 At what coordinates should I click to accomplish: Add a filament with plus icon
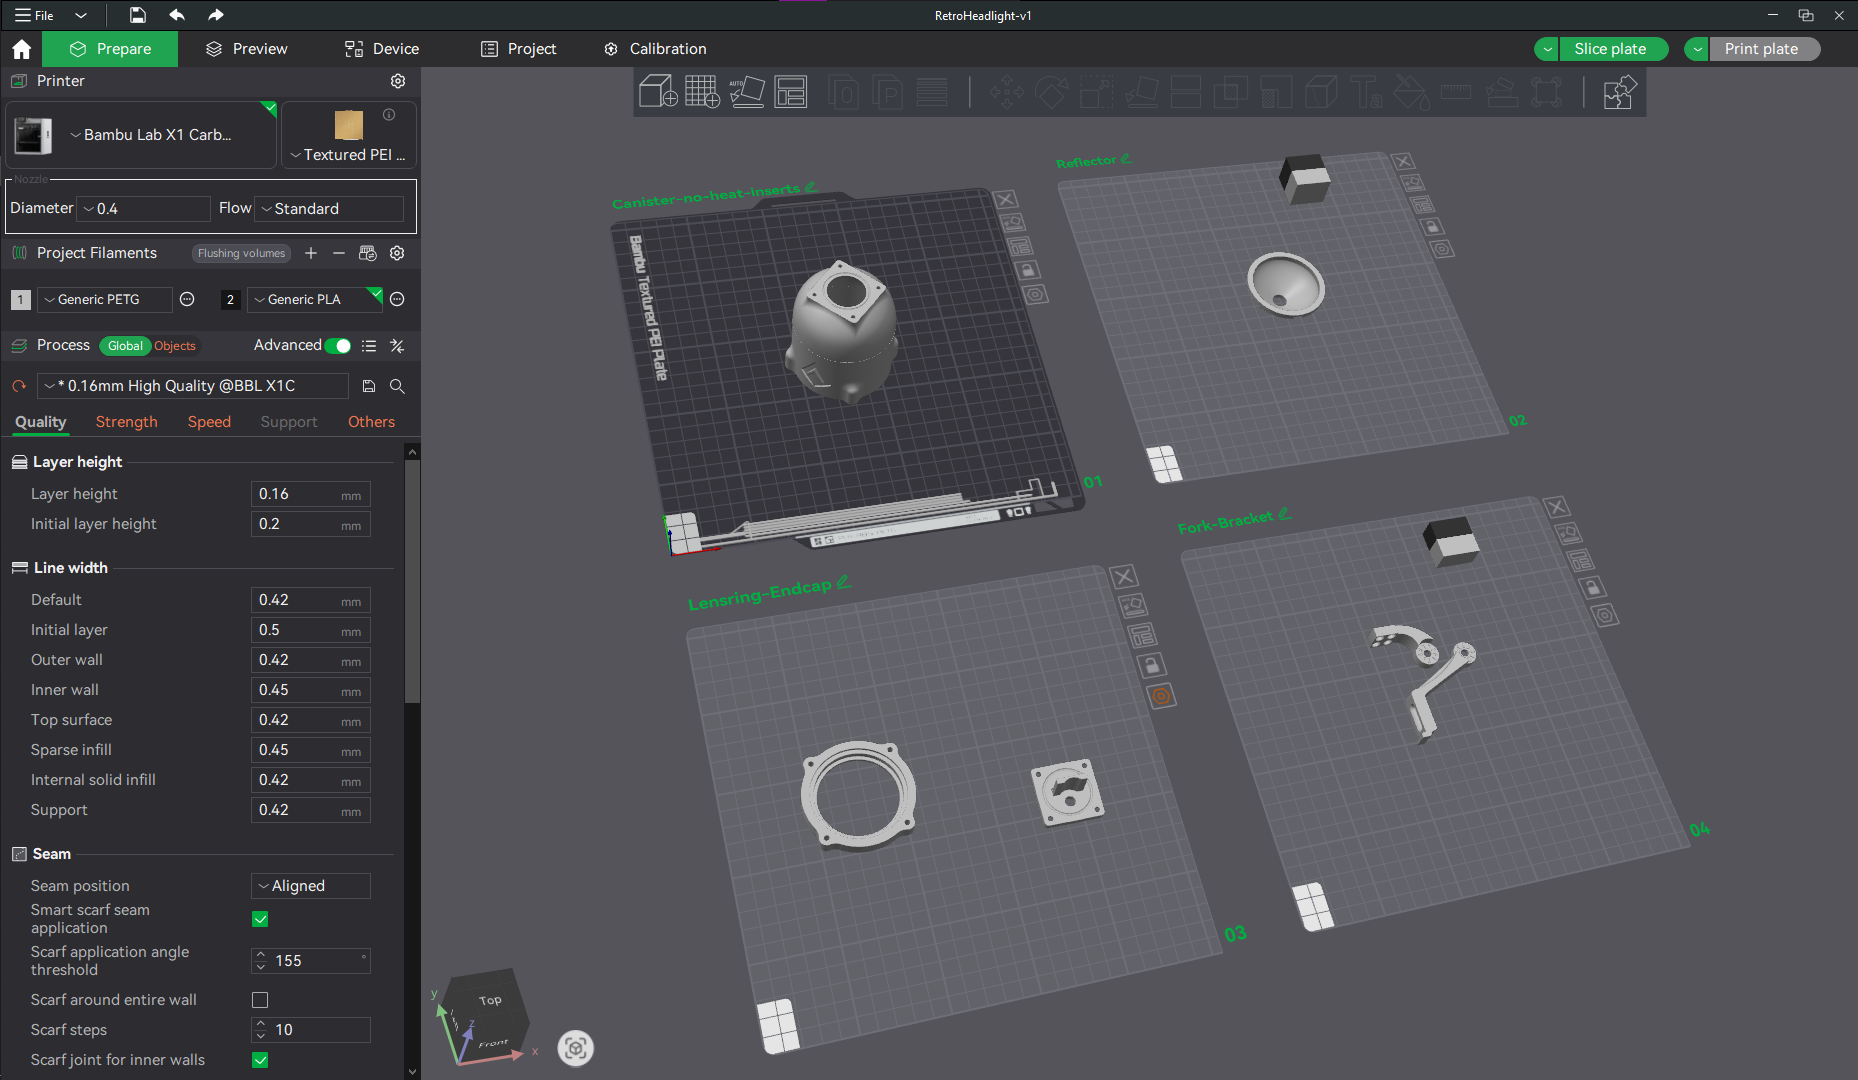pos(311,253)
